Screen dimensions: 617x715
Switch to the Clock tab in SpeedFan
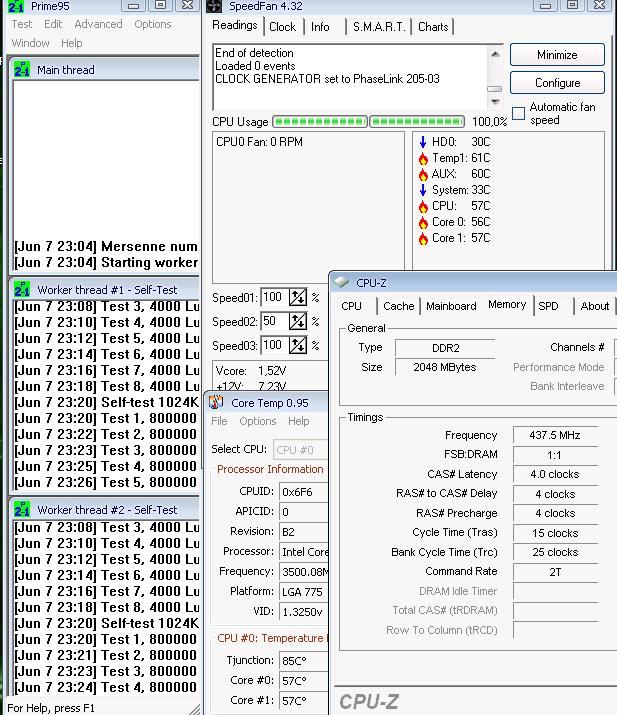283,27
